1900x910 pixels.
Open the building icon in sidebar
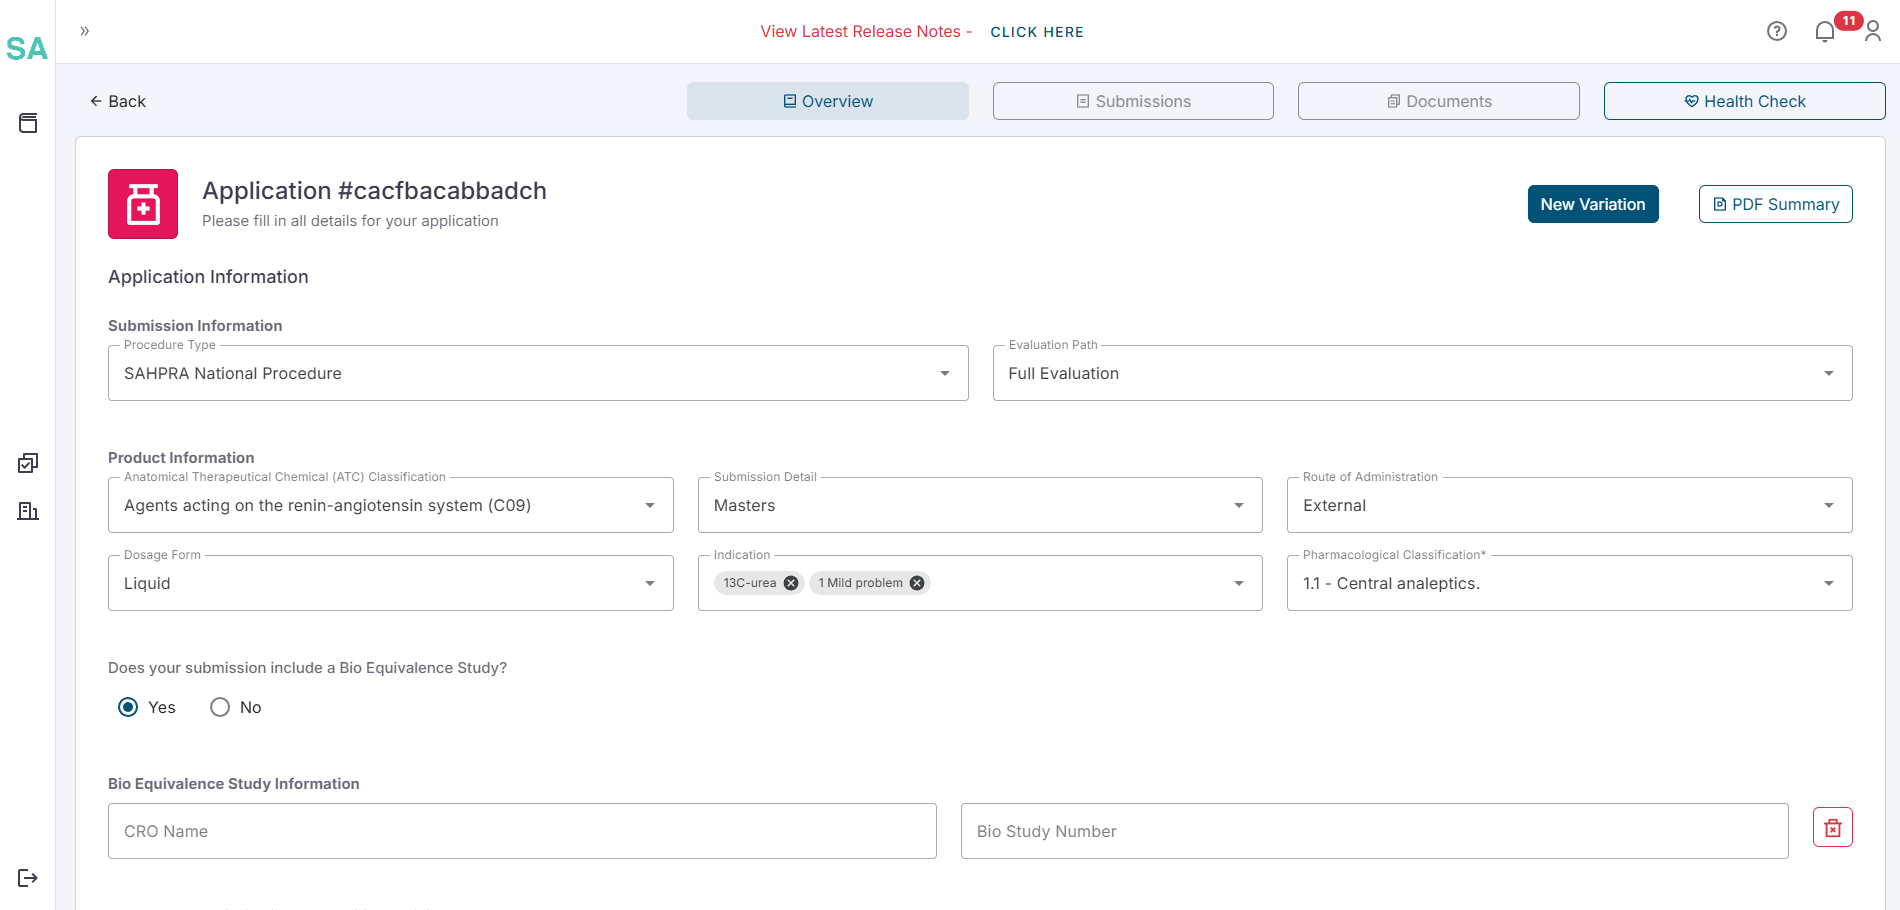(x=28, y=511)
